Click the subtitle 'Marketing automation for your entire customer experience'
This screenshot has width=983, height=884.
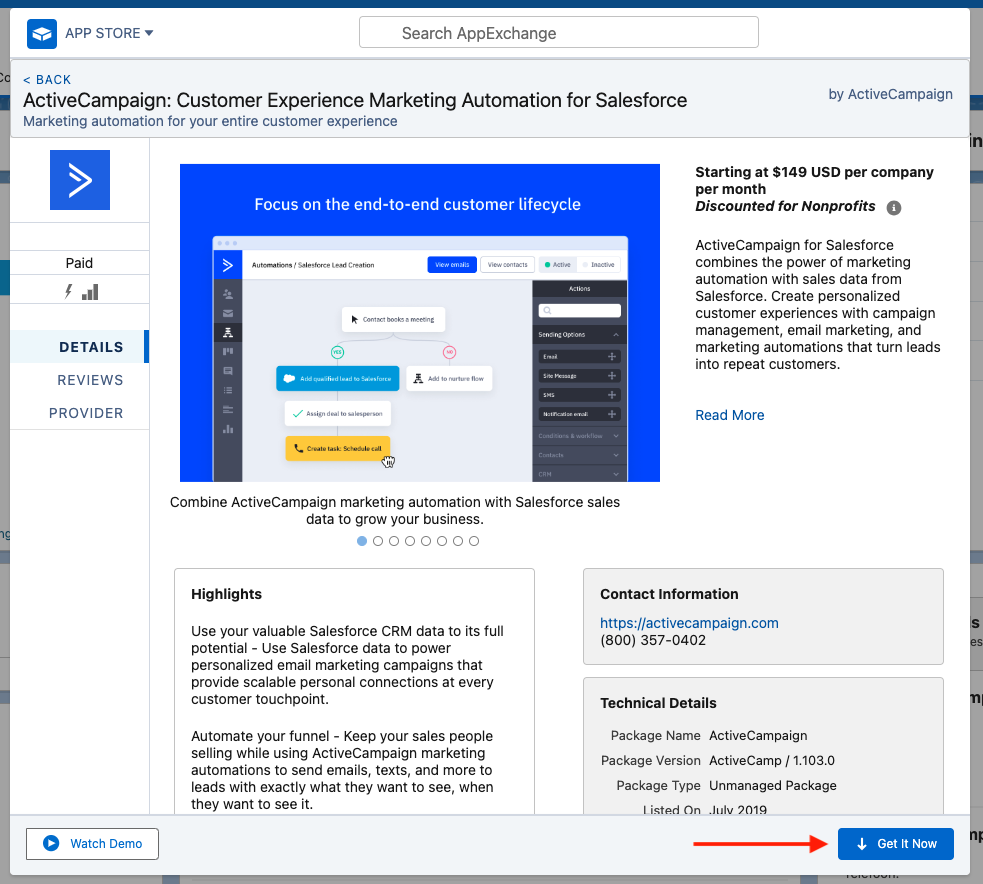[210, 122]
